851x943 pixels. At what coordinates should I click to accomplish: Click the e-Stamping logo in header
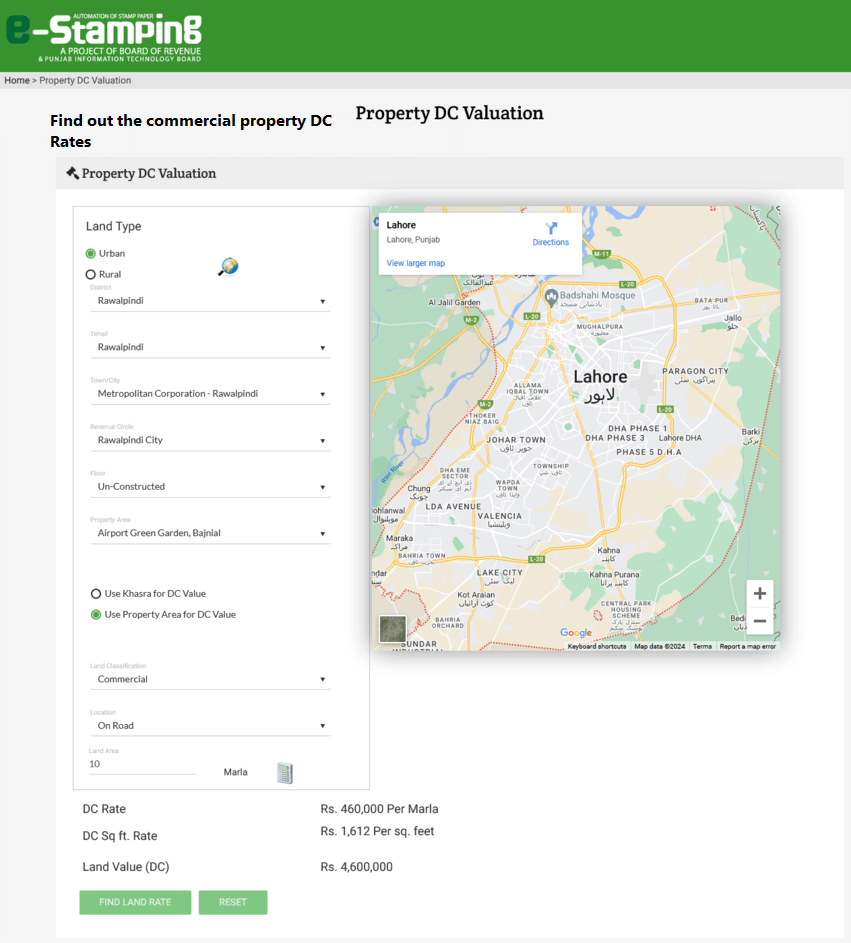104,37
